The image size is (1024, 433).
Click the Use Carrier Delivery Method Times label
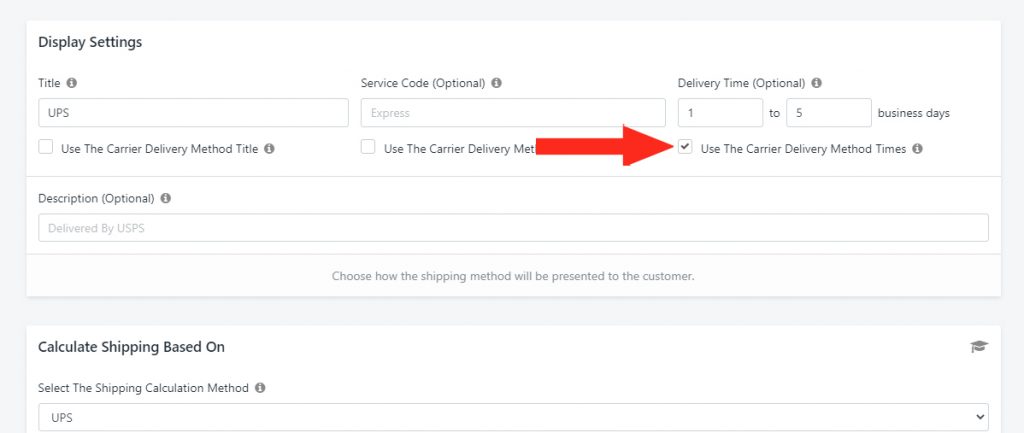coord(803,148)
